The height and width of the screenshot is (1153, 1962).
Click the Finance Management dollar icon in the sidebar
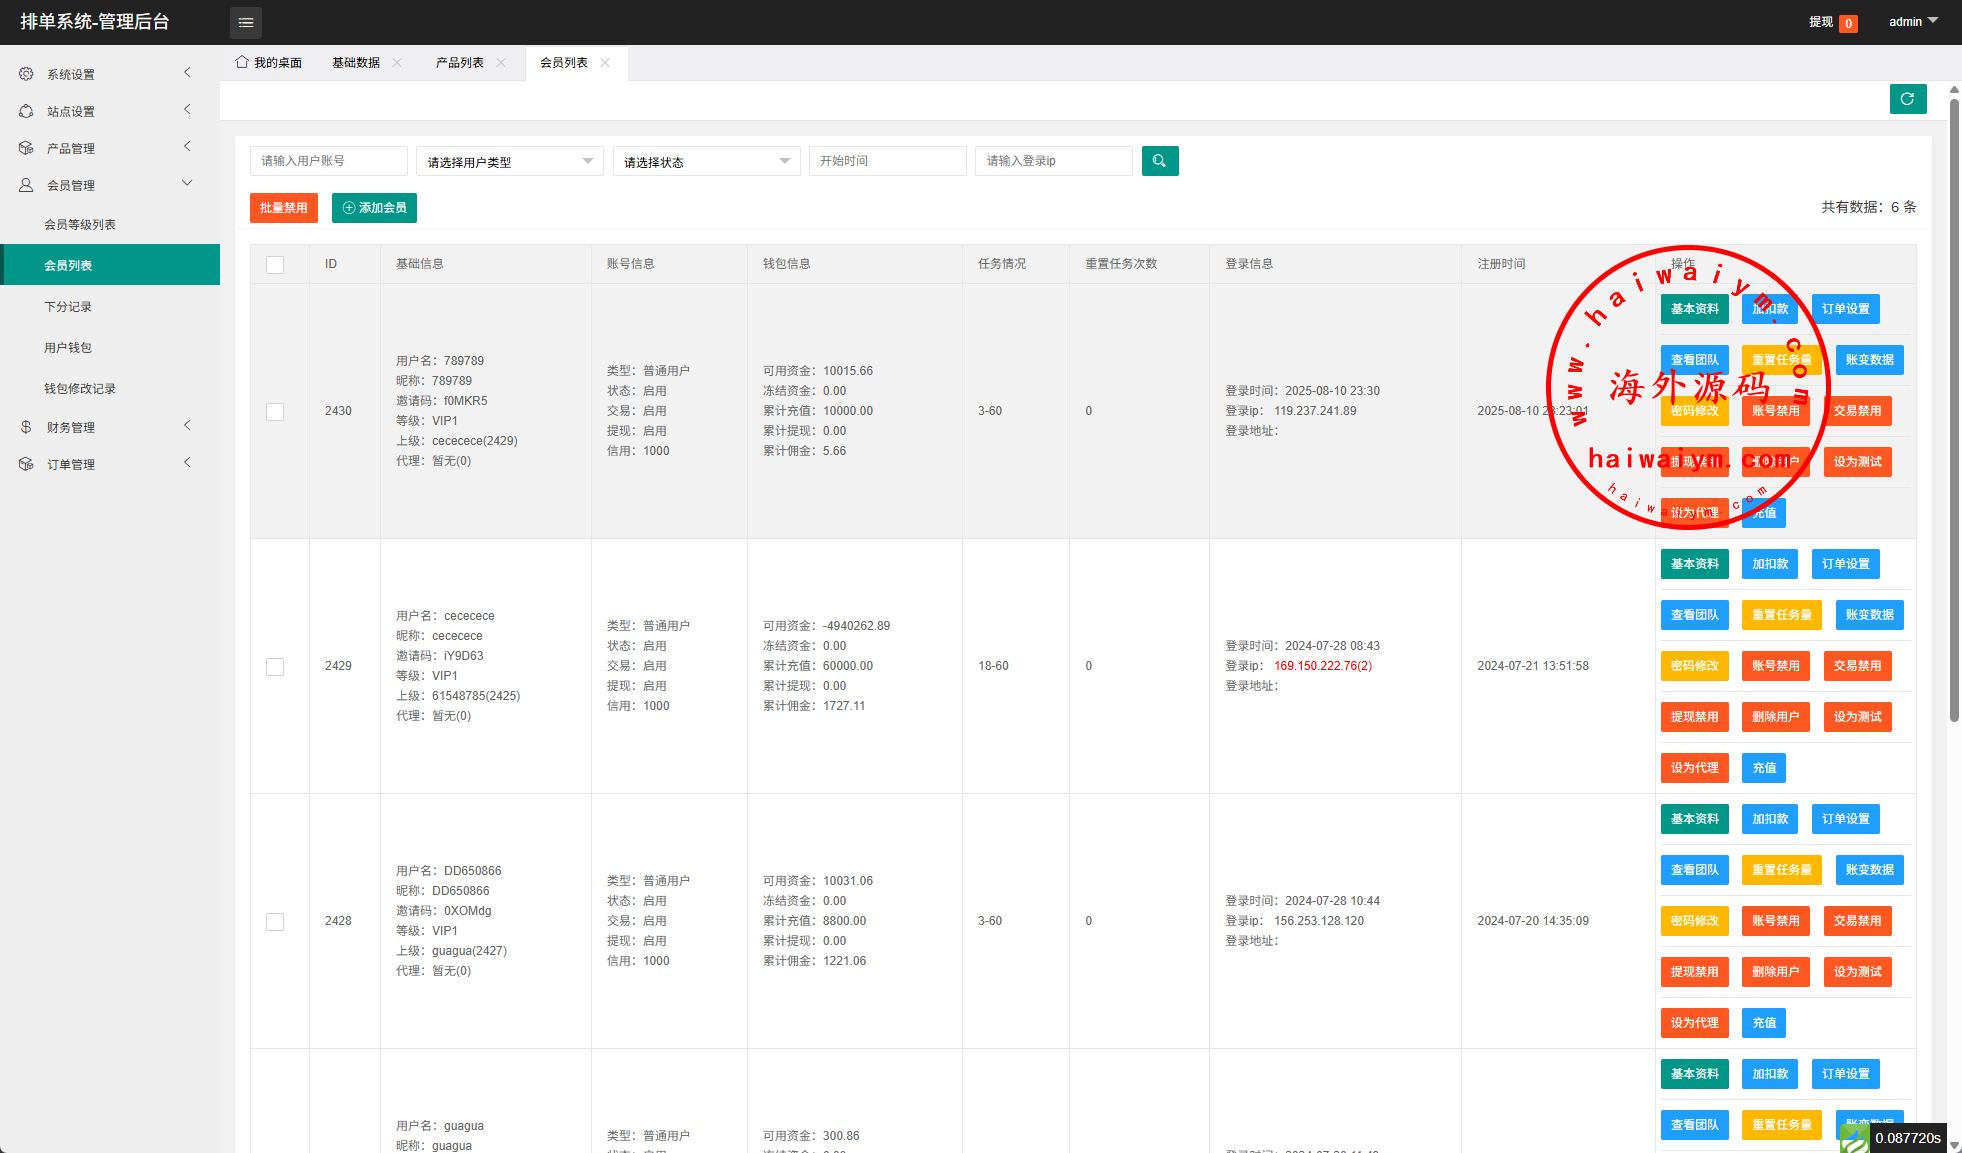26,427
